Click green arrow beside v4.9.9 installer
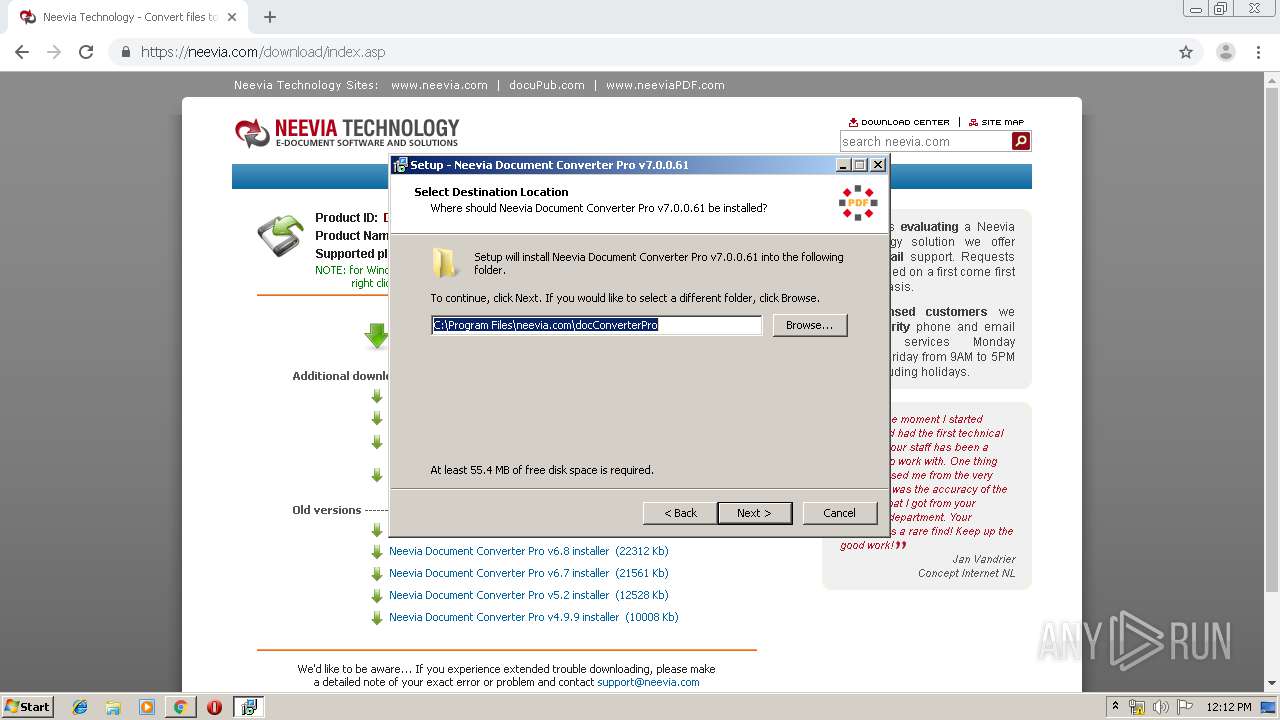 tap(377, 618)
